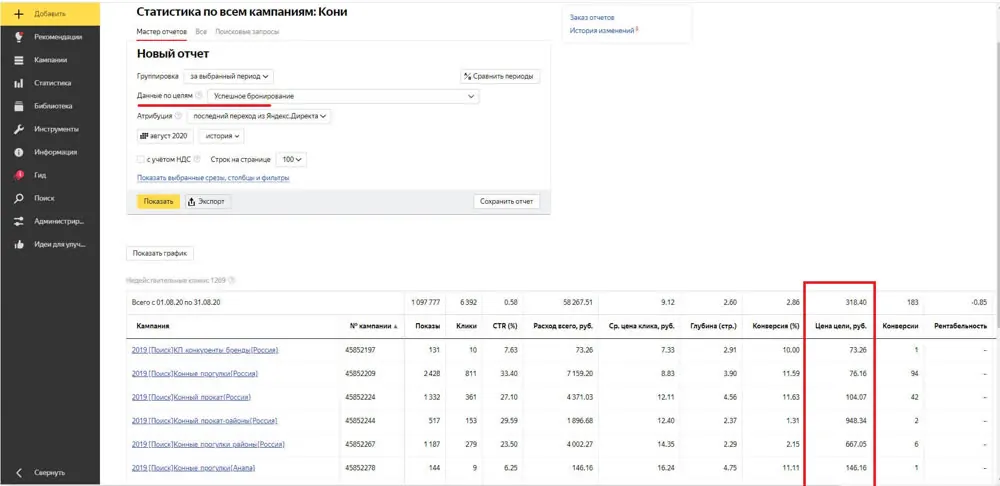Click the Инструменты wrench icon
1000x486 pixels.
click(18, 129)
